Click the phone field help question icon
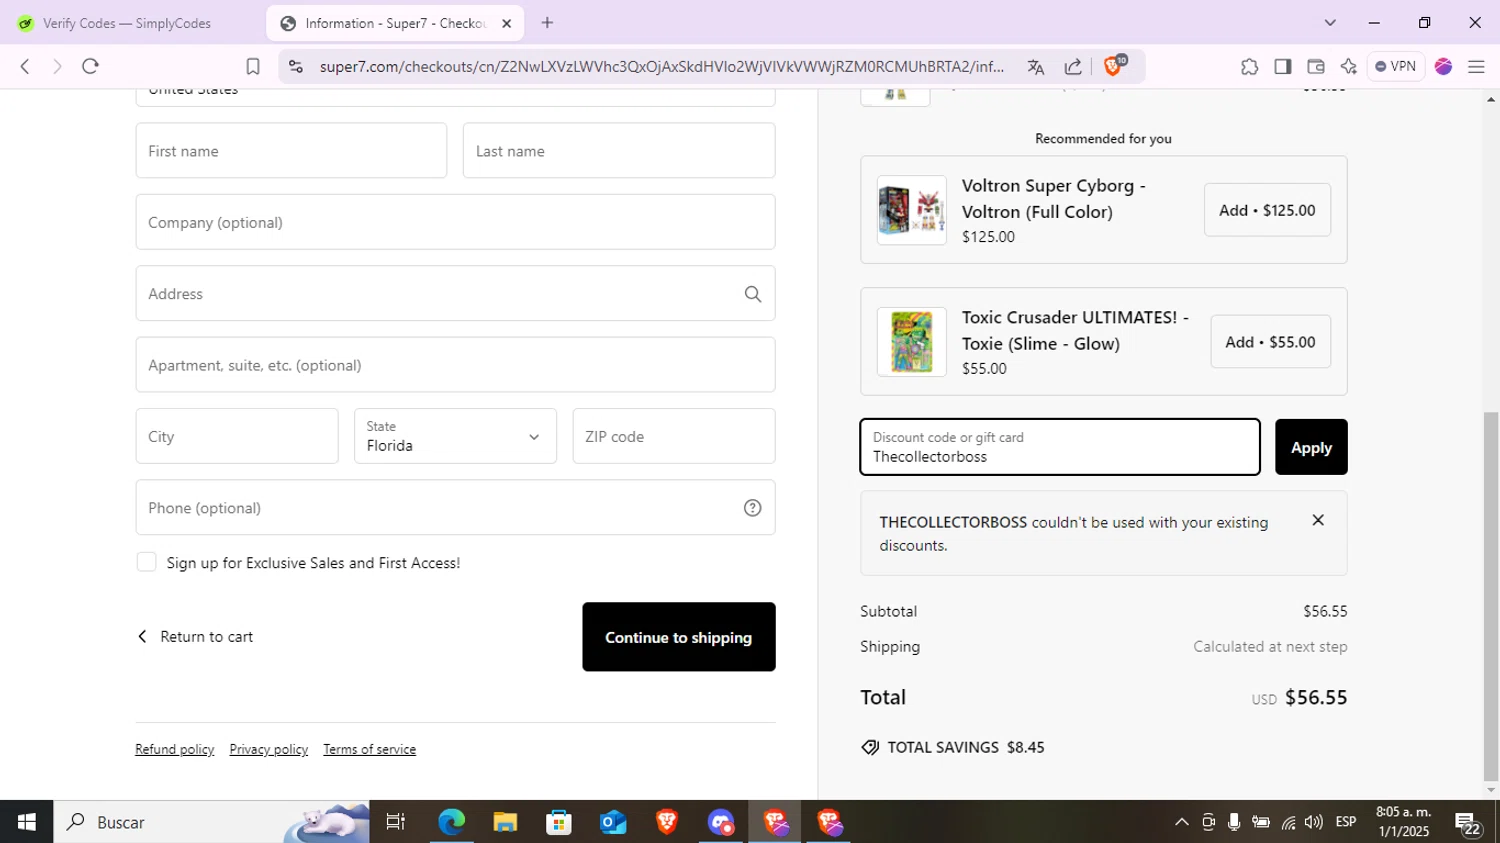This screenshot has width=1500, height=843. pos(753,508)
